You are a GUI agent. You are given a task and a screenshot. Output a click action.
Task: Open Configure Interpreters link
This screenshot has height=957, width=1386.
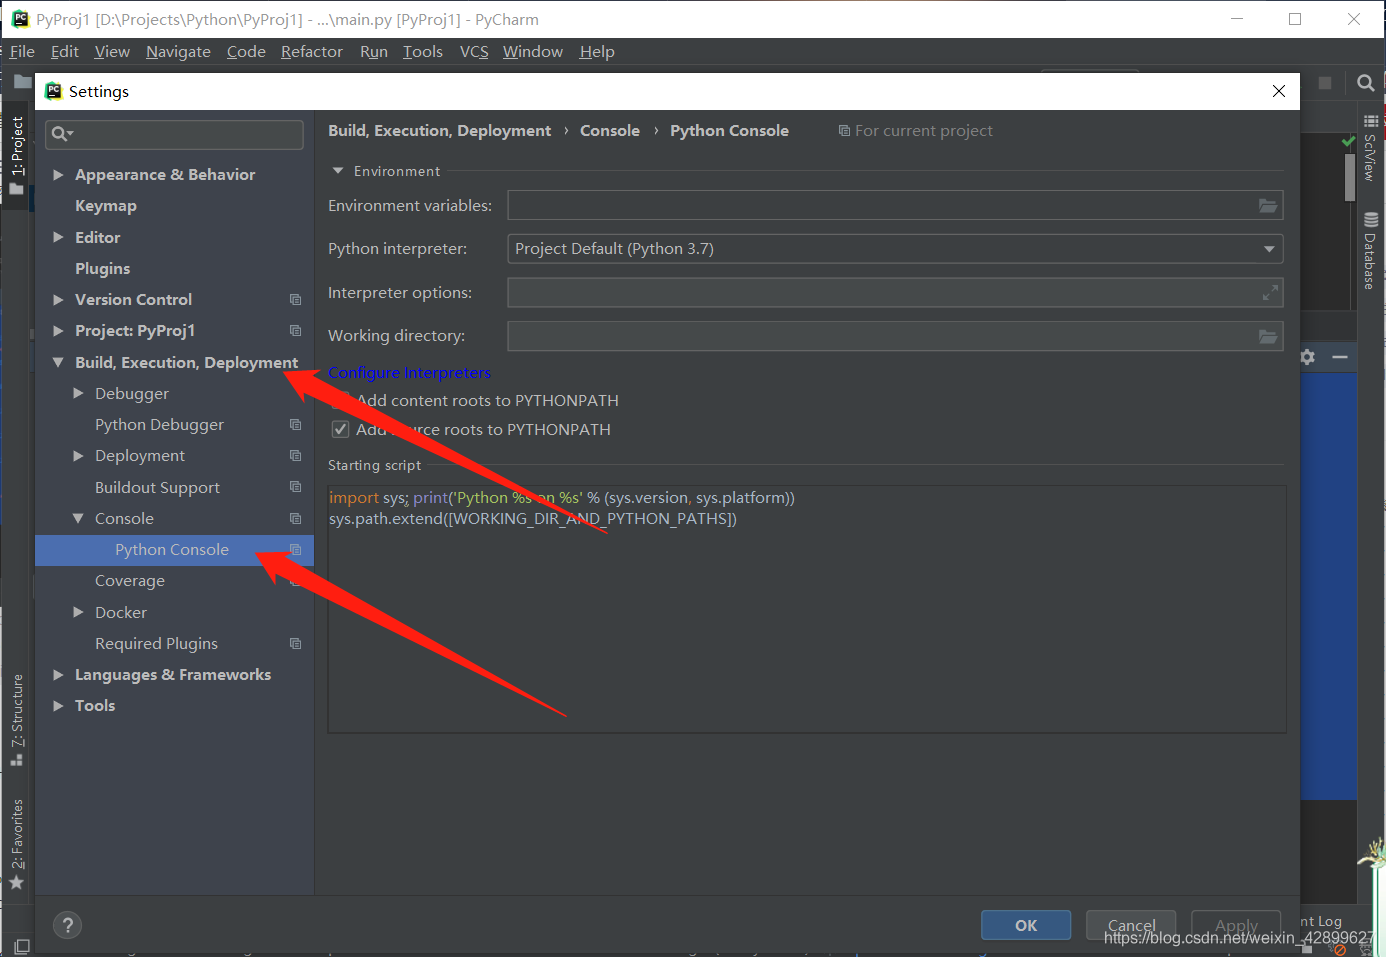point(410,373)
